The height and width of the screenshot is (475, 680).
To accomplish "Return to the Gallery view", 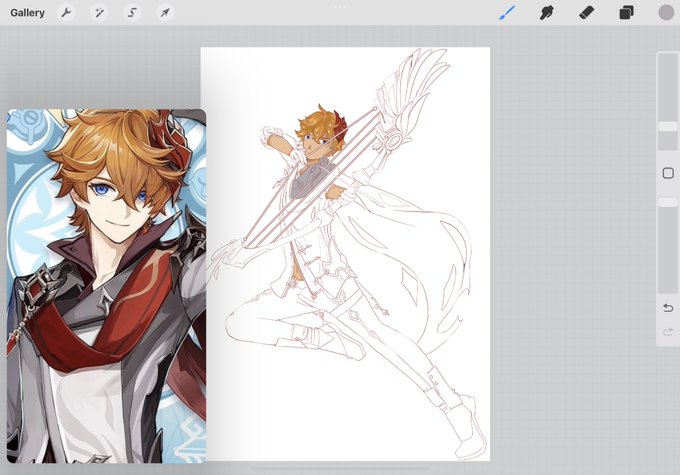I will click(27, 13).
